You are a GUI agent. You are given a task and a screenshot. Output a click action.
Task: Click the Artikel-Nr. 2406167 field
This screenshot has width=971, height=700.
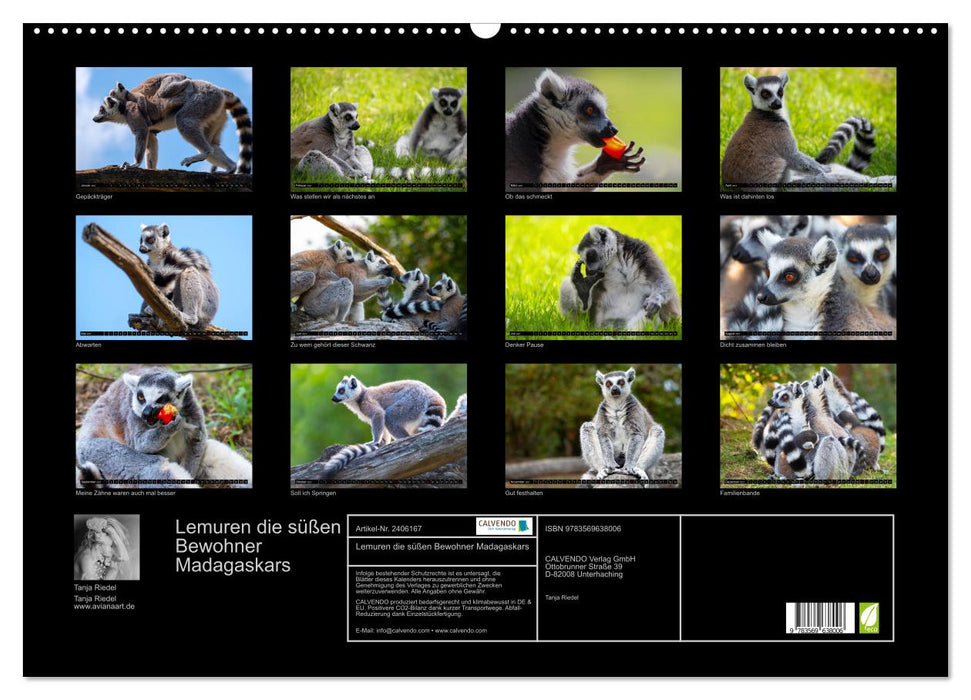[388, 528]
